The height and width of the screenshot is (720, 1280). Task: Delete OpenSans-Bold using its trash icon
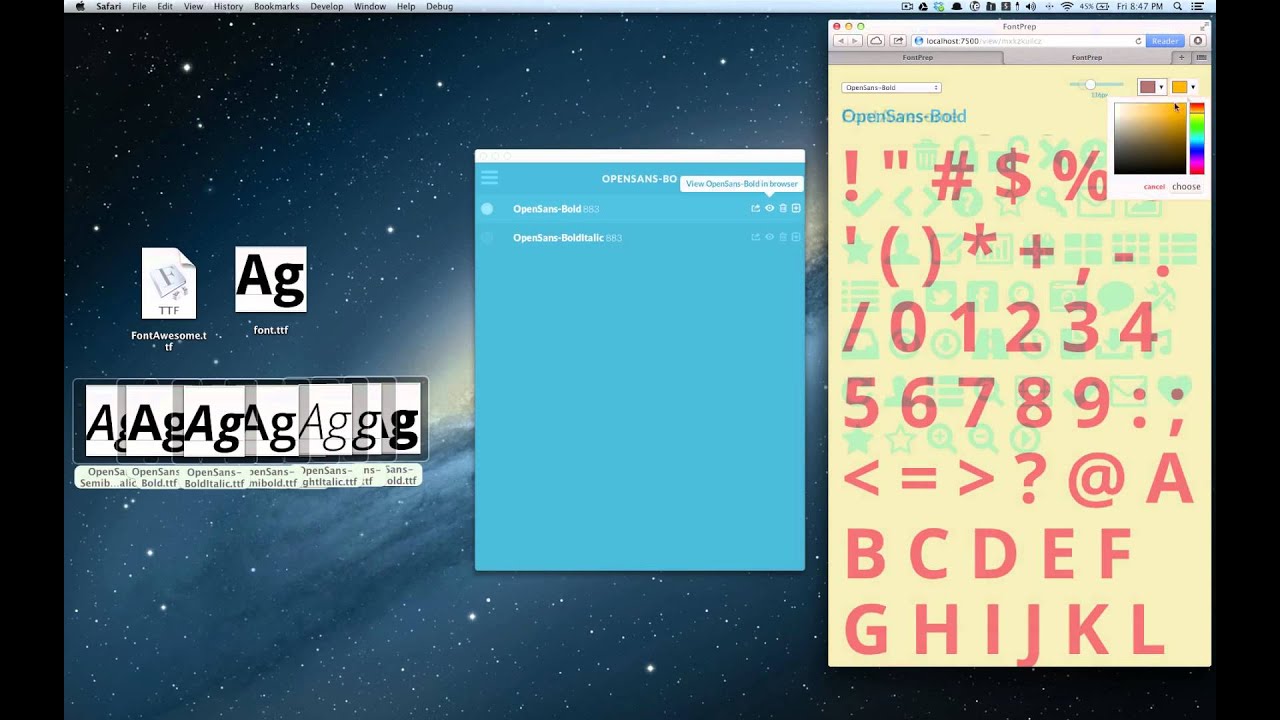click(783, 208)
